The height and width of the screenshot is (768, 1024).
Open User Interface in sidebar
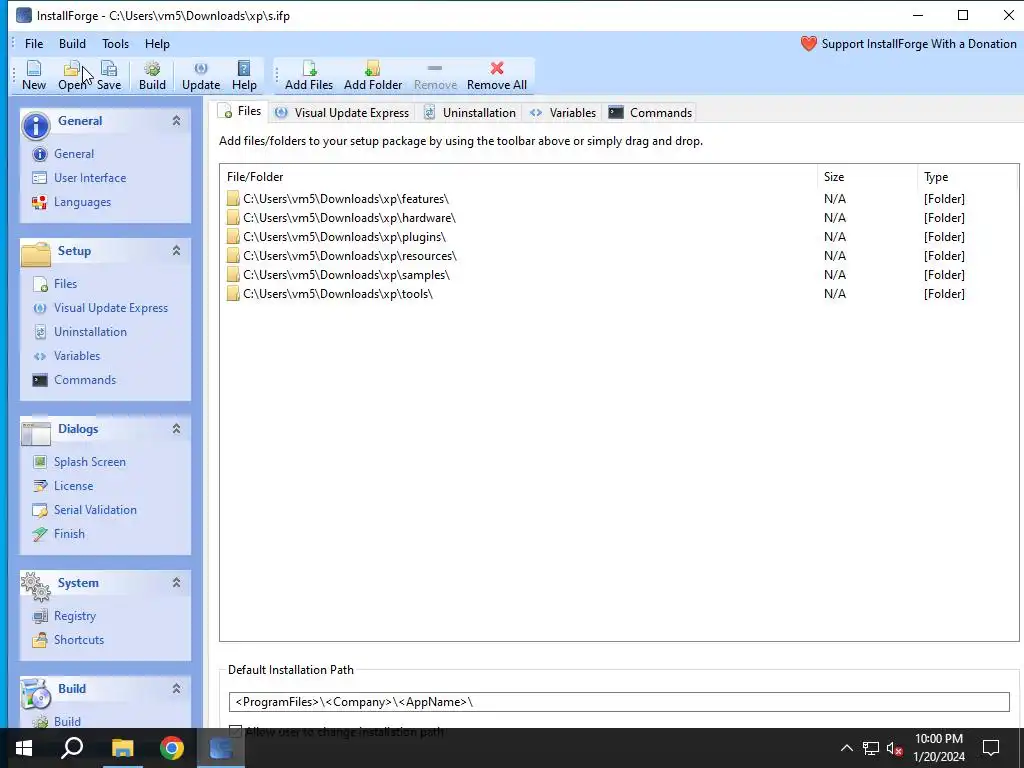click(90, 178)
